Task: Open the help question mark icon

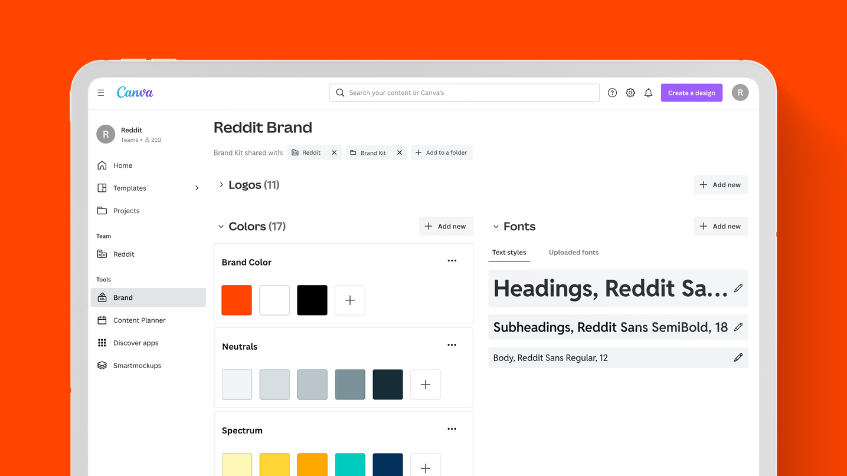Action: [x=612, y=93]
